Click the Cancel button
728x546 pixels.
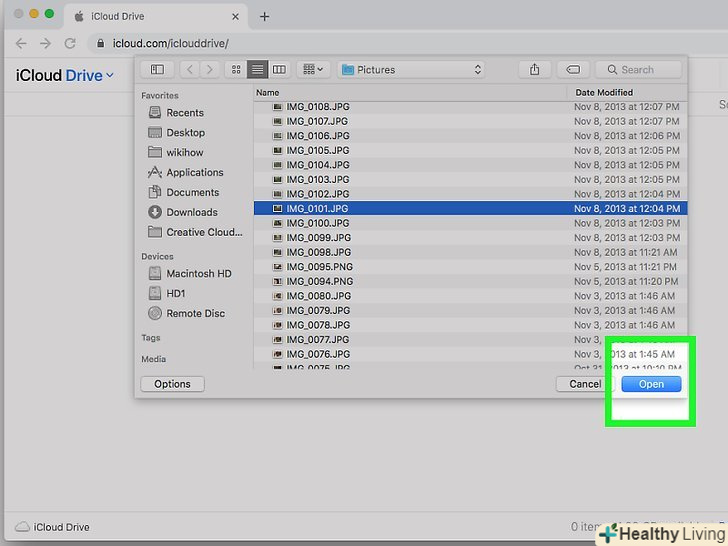[x=585, y=384]
